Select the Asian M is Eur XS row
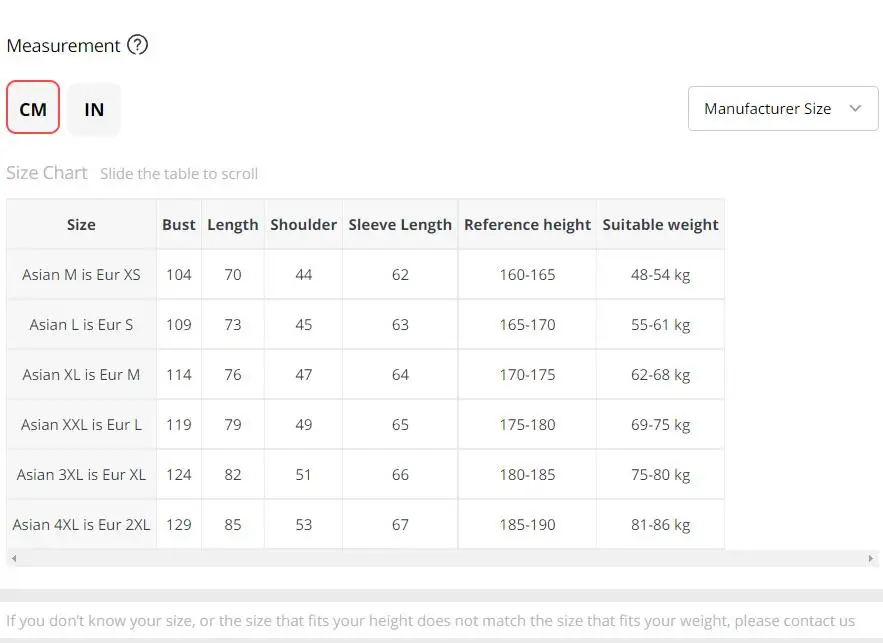Viewport: 883px width, 643px height. (x=81, y=274)
